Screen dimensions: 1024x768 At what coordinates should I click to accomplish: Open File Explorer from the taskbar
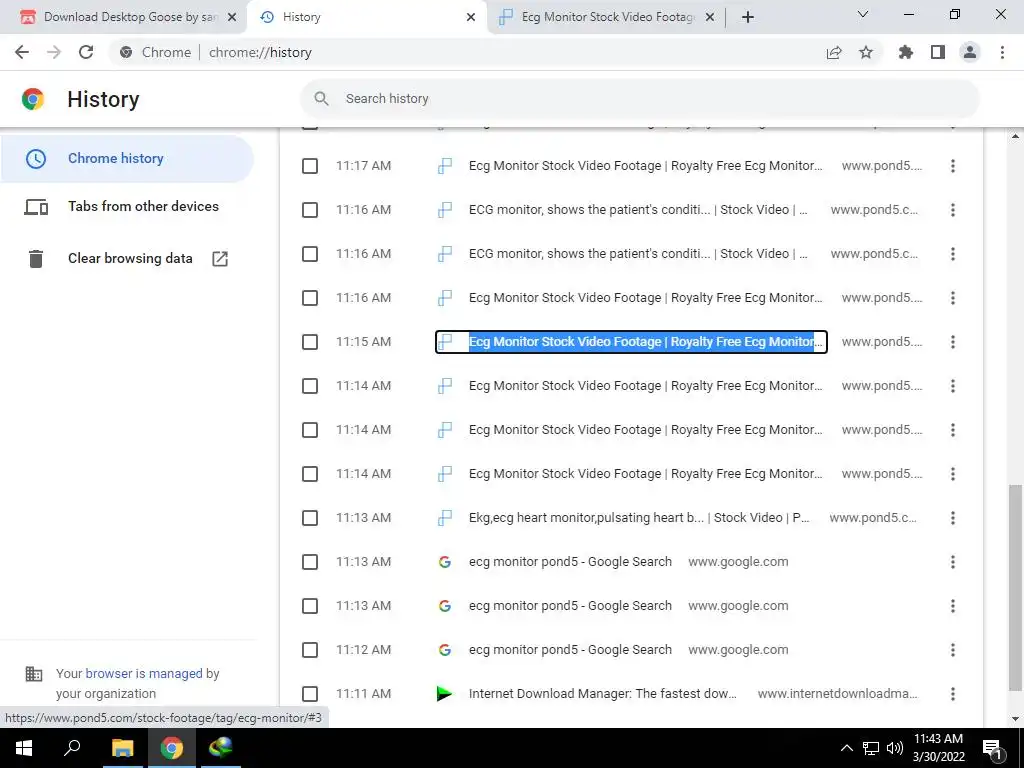[122, 748]
